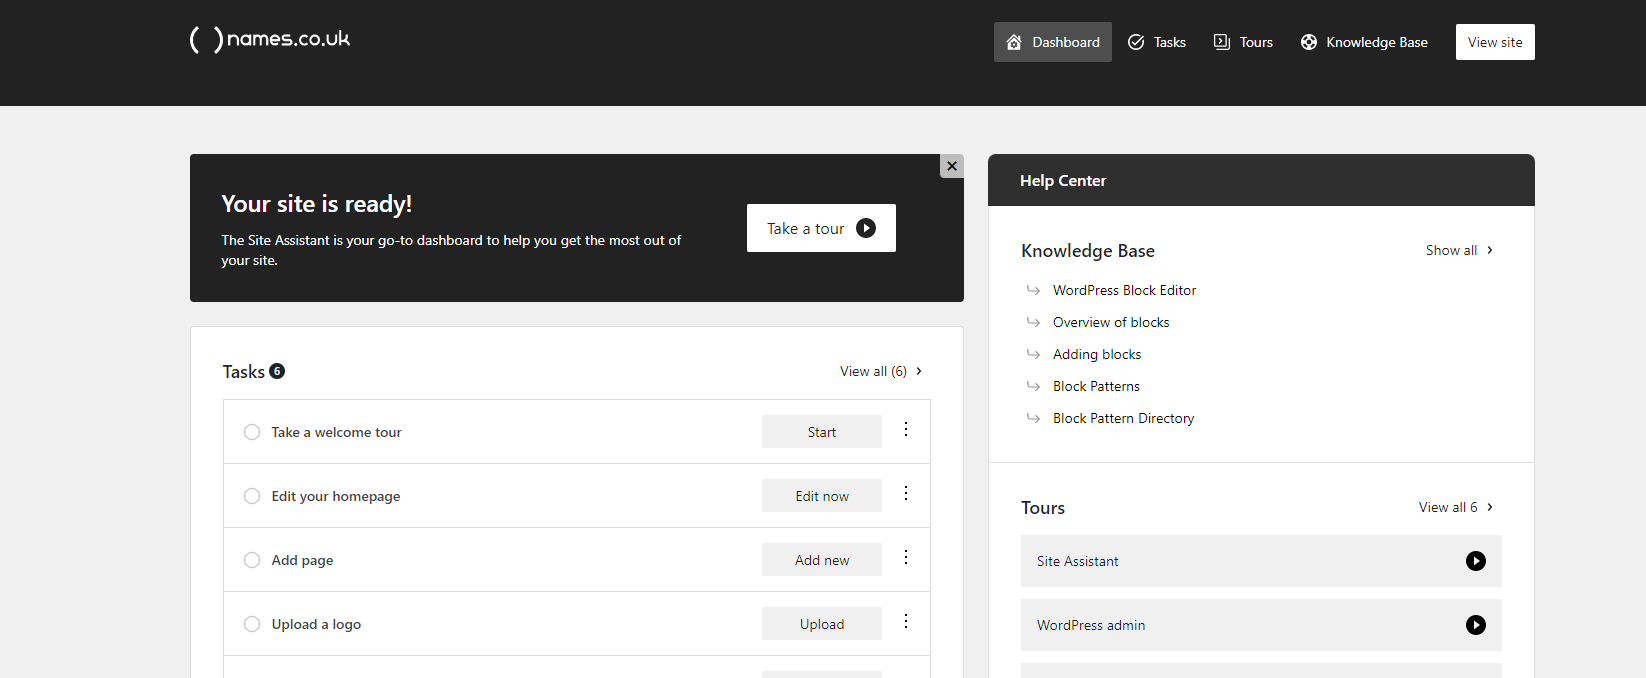Viewport: 1646px width, 678px height.
Task: Check off the 'Edit your homepage' task
Action: (252, 496)
